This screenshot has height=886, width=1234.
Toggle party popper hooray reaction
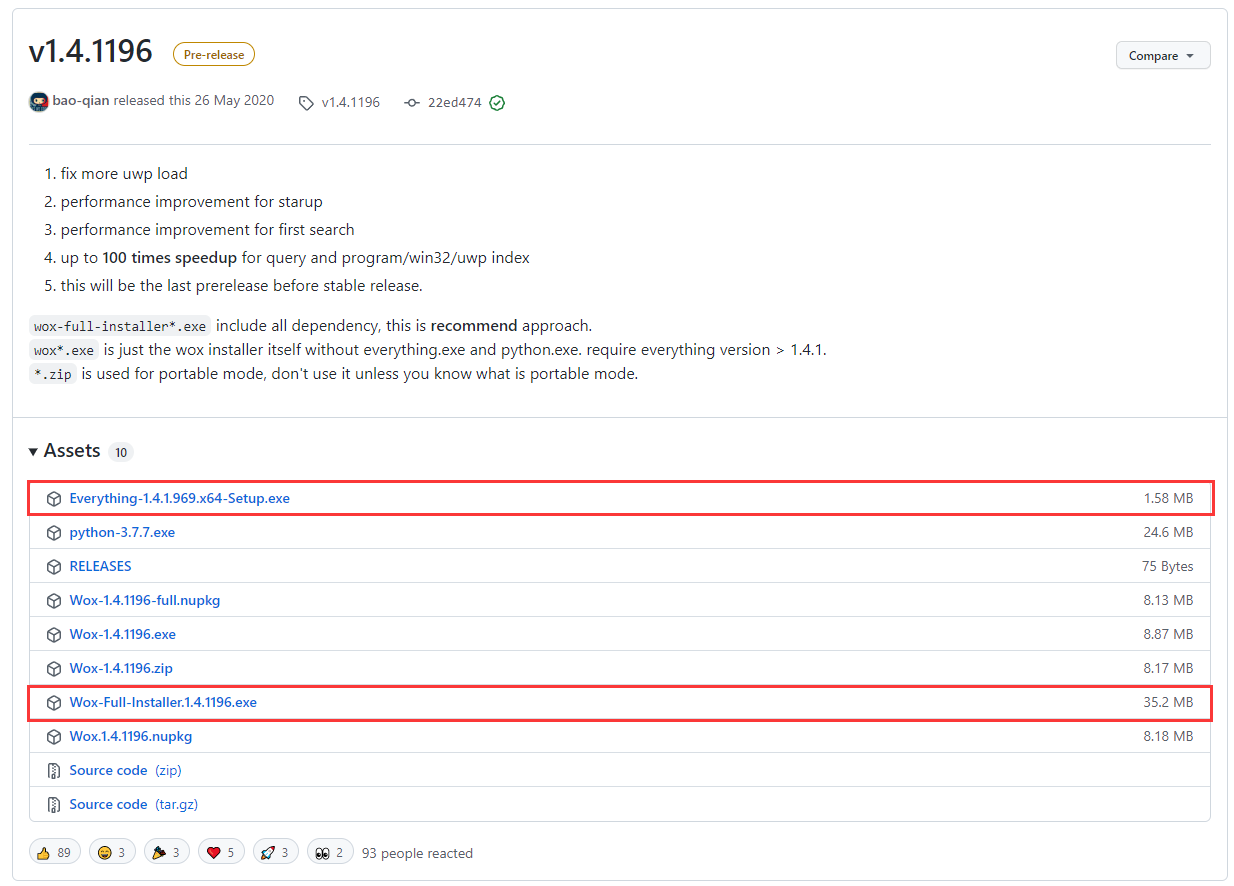tap(167, 852)
